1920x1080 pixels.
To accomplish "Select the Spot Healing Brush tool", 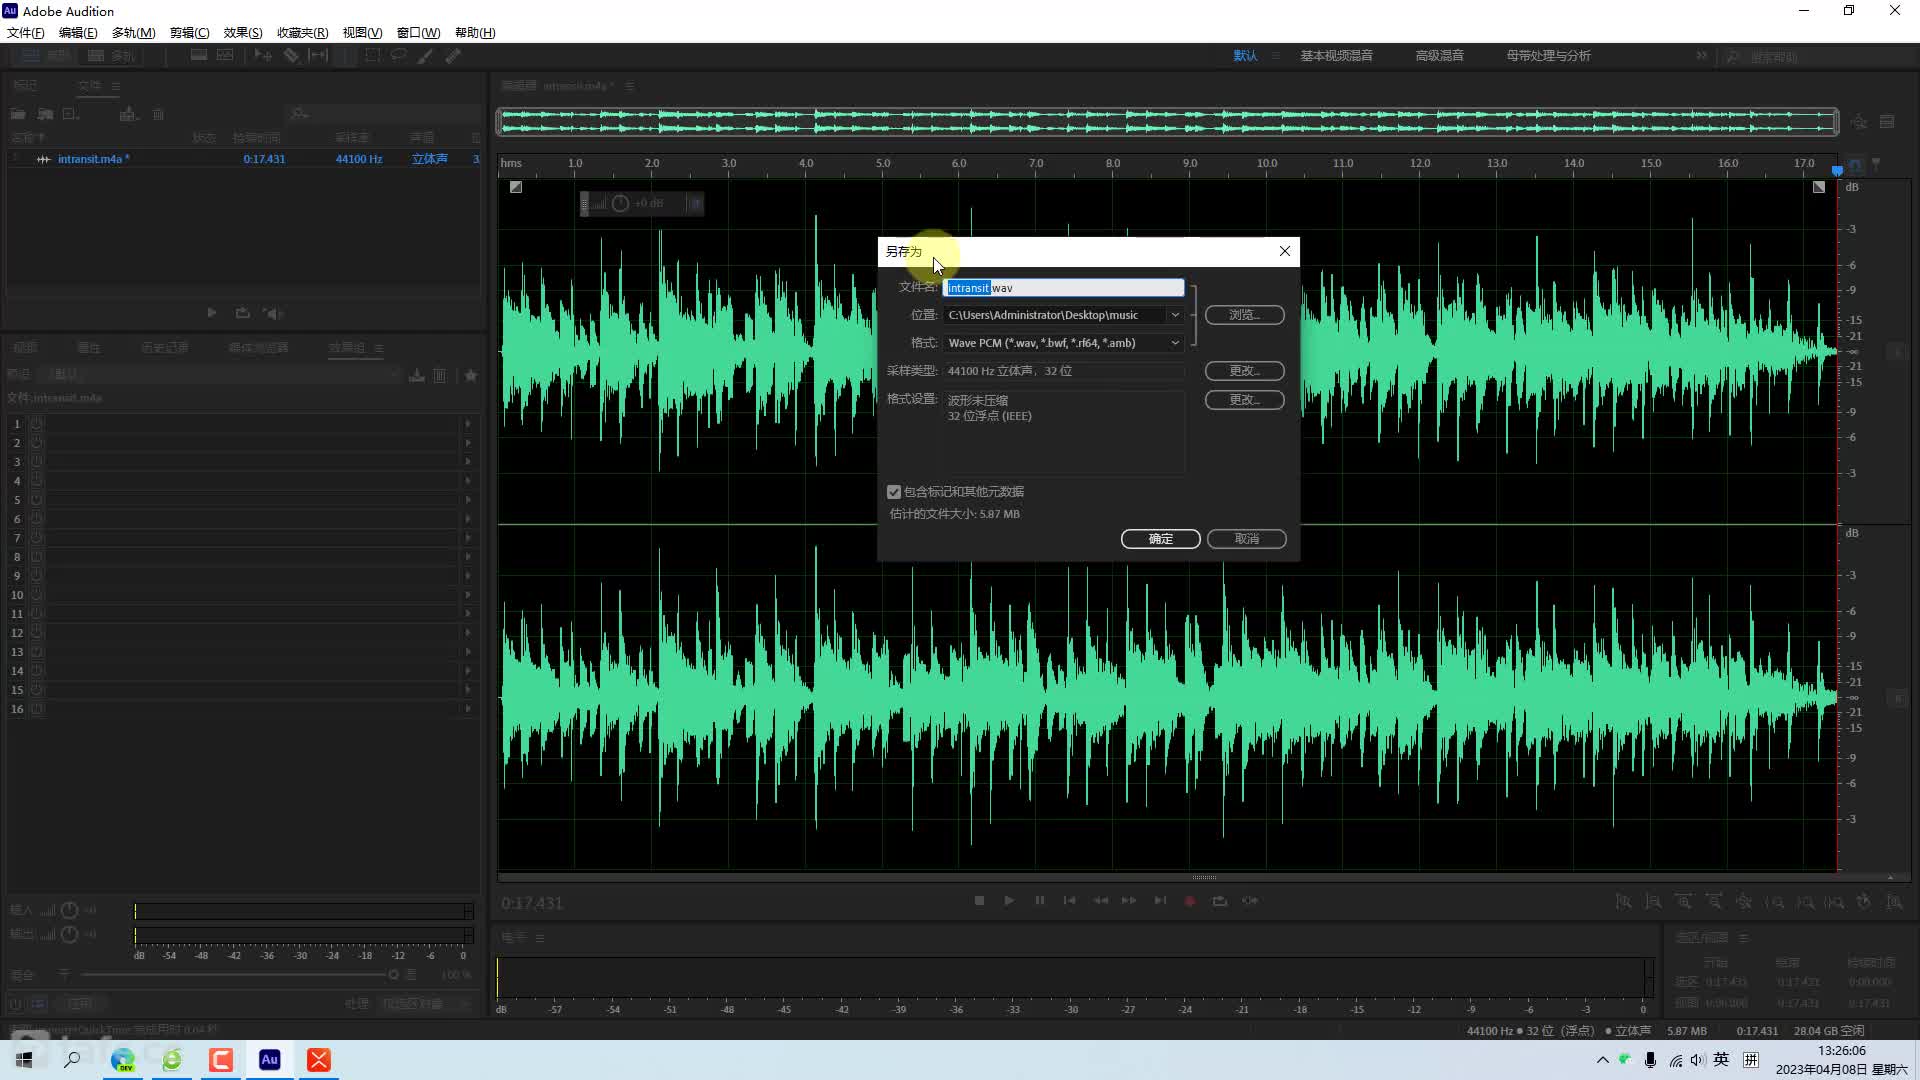I will click(x=453, y=56).
